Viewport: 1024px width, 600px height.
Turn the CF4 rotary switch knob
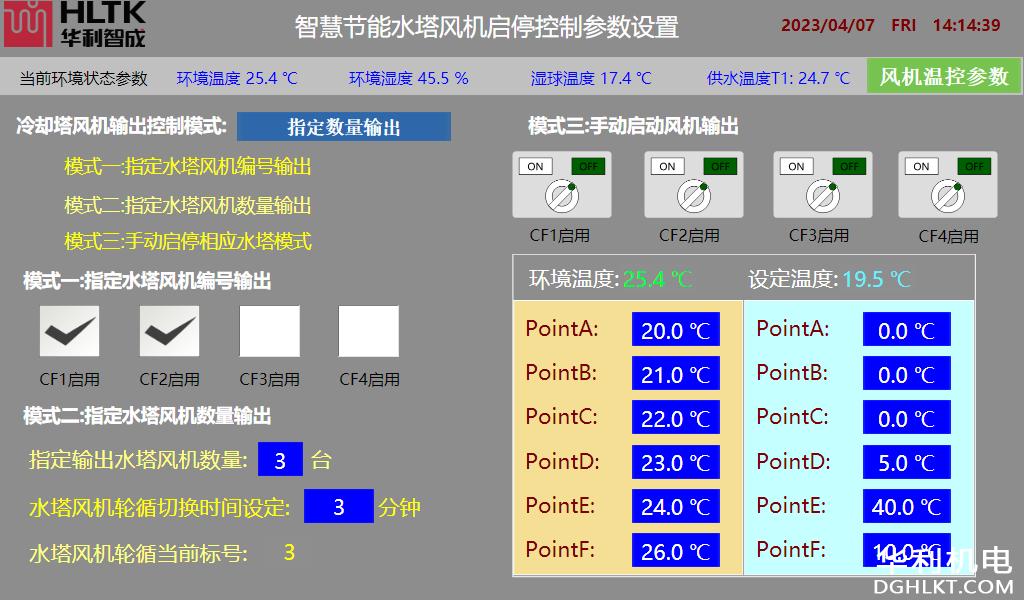[x=948, y=196]
